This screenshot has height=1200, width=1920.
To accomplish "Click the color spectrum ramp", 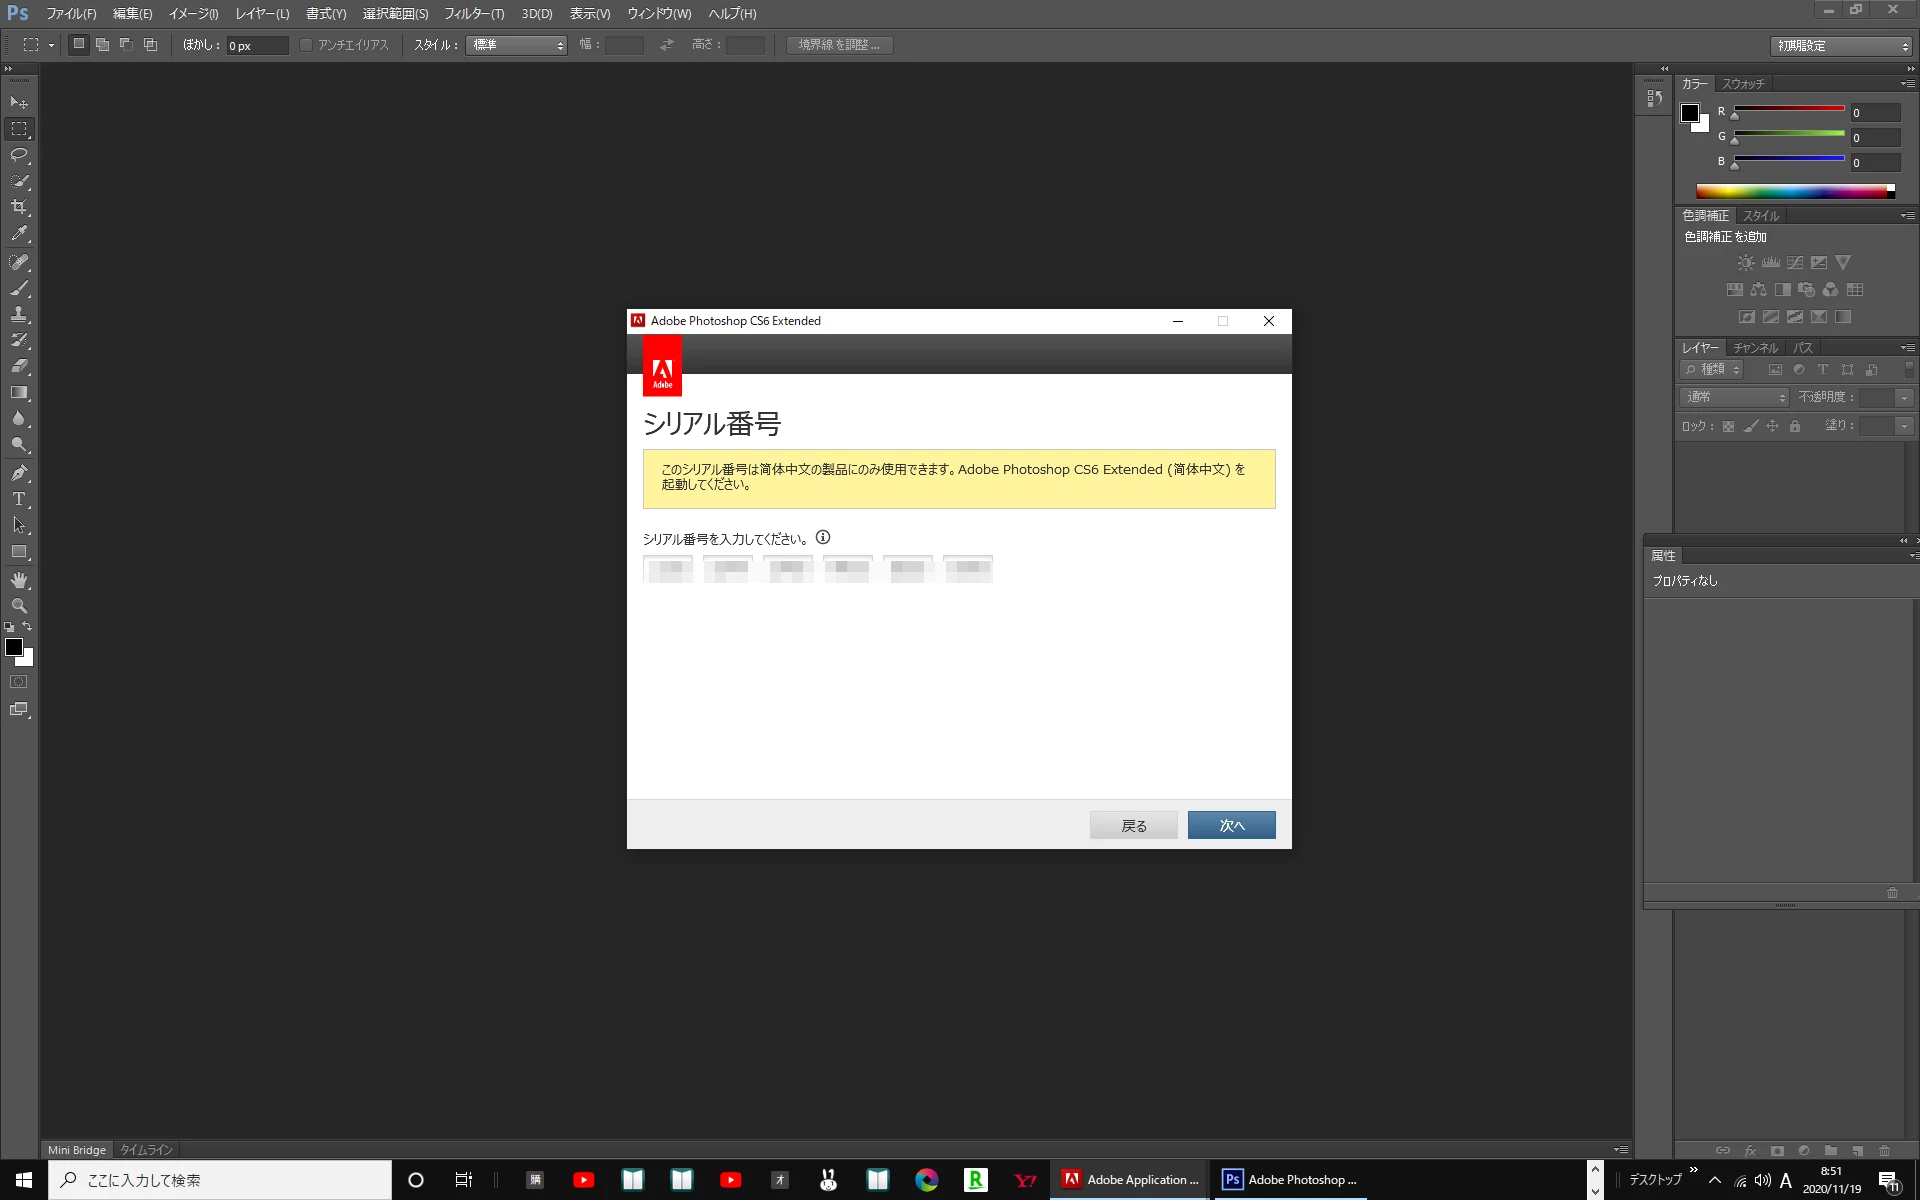I will (1791, 192).
